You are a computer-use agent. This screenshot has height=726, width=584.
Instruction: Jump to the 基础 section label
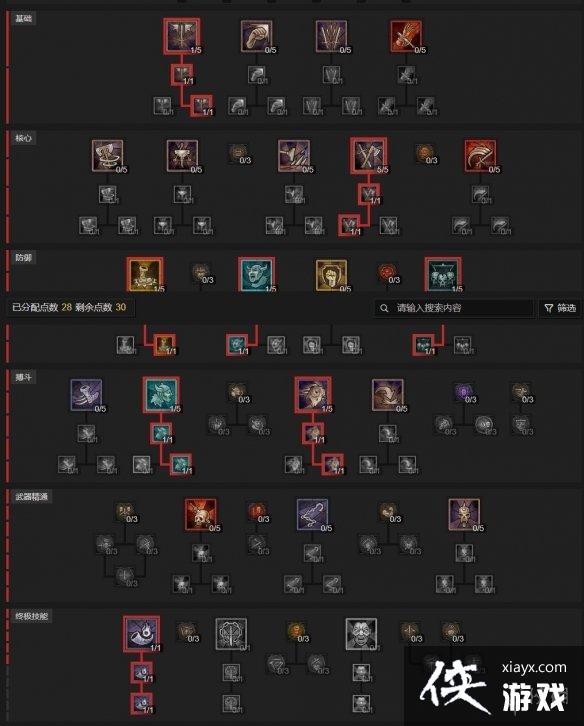point(24,19)
